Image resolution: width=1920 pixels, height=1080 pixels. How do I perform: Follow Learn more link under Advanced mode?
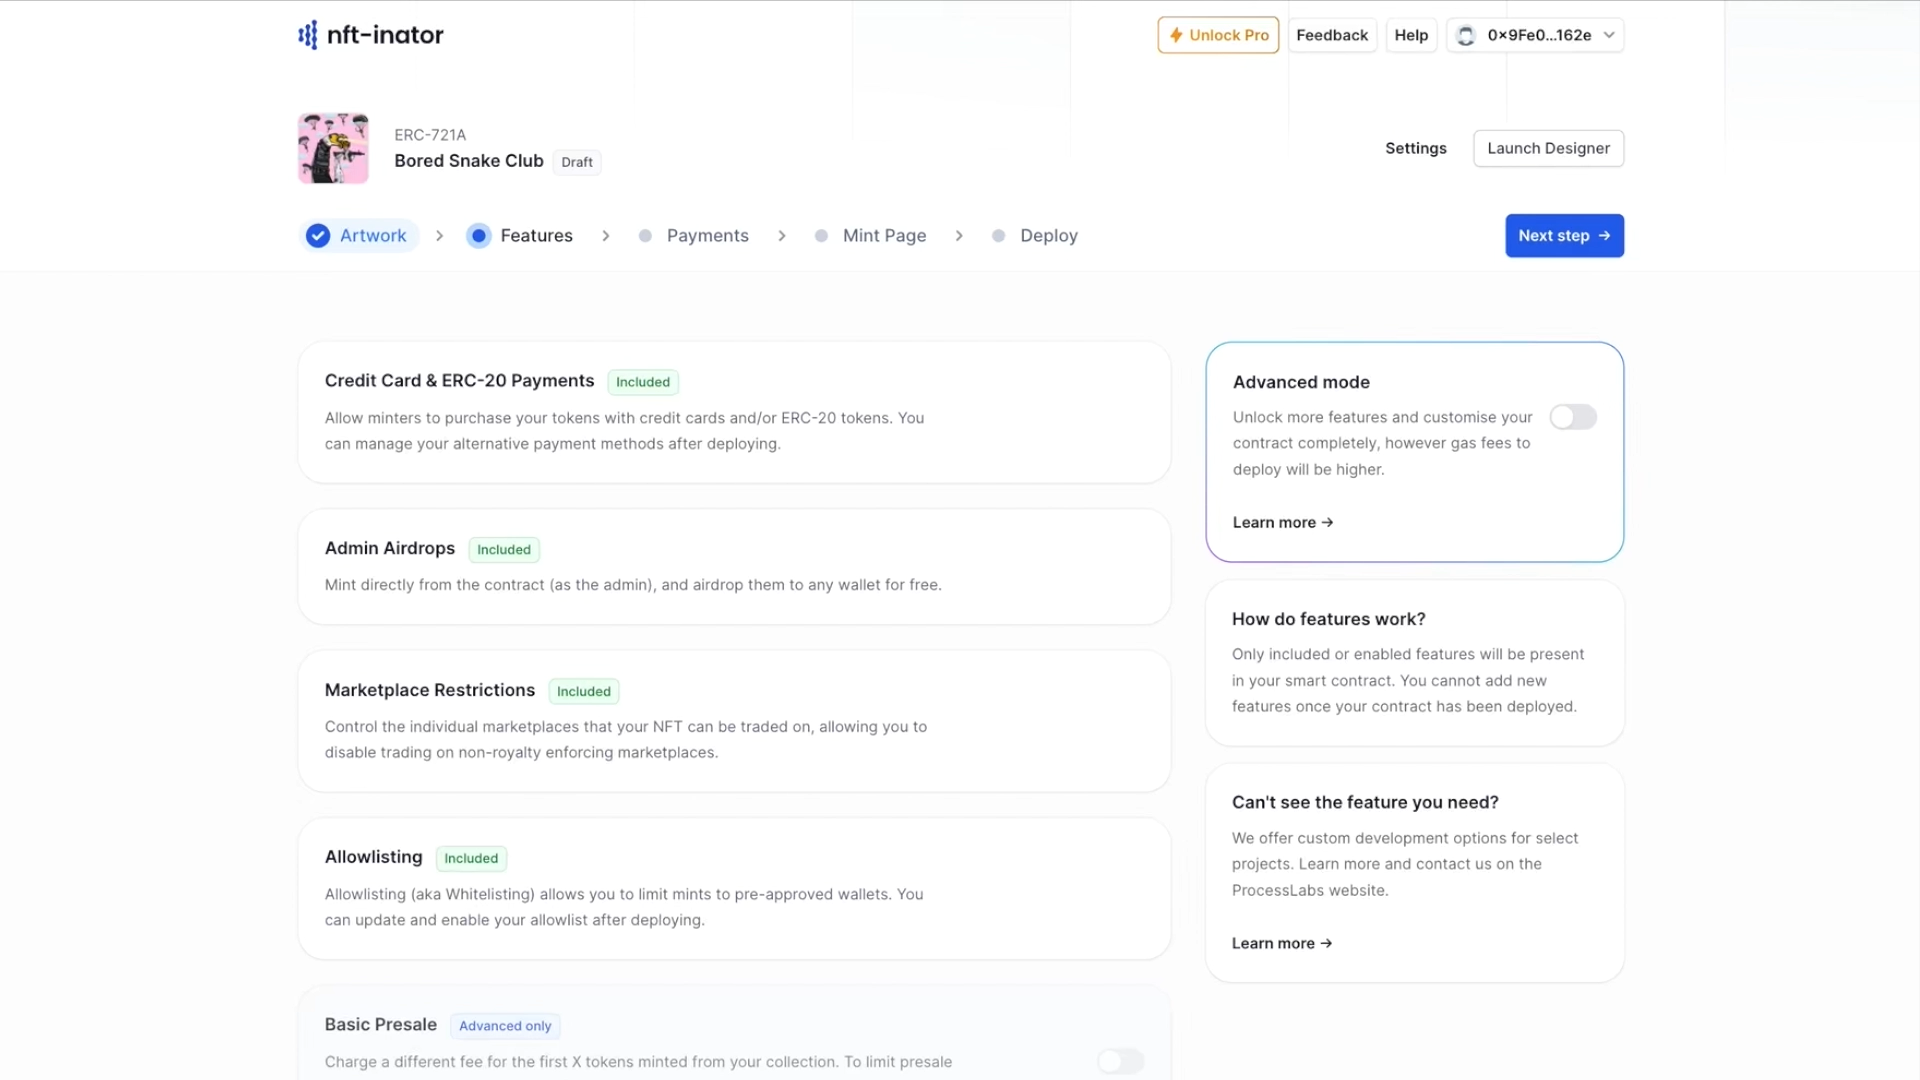(x=1282, y=522)
